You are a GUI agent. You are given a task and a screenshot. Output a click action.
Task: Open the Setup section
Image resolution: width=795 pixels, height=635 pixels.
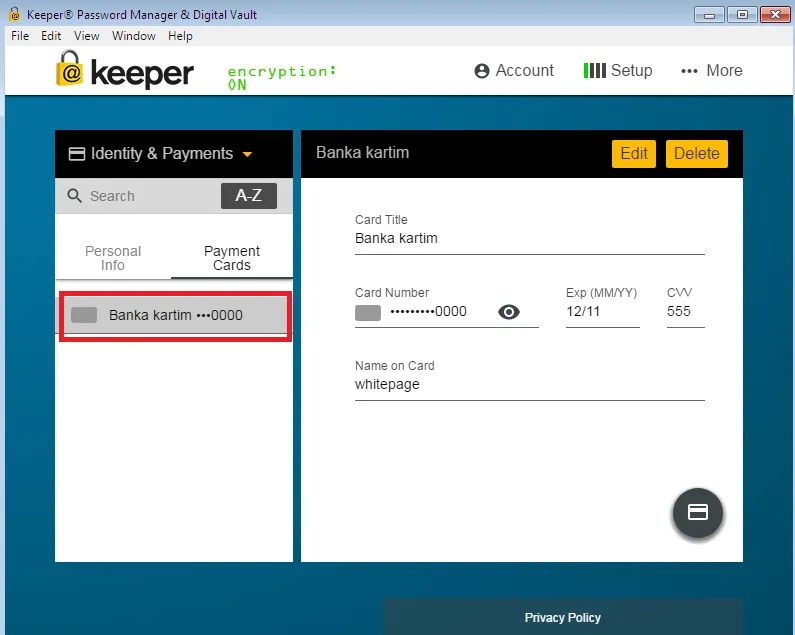click(618, 70)
